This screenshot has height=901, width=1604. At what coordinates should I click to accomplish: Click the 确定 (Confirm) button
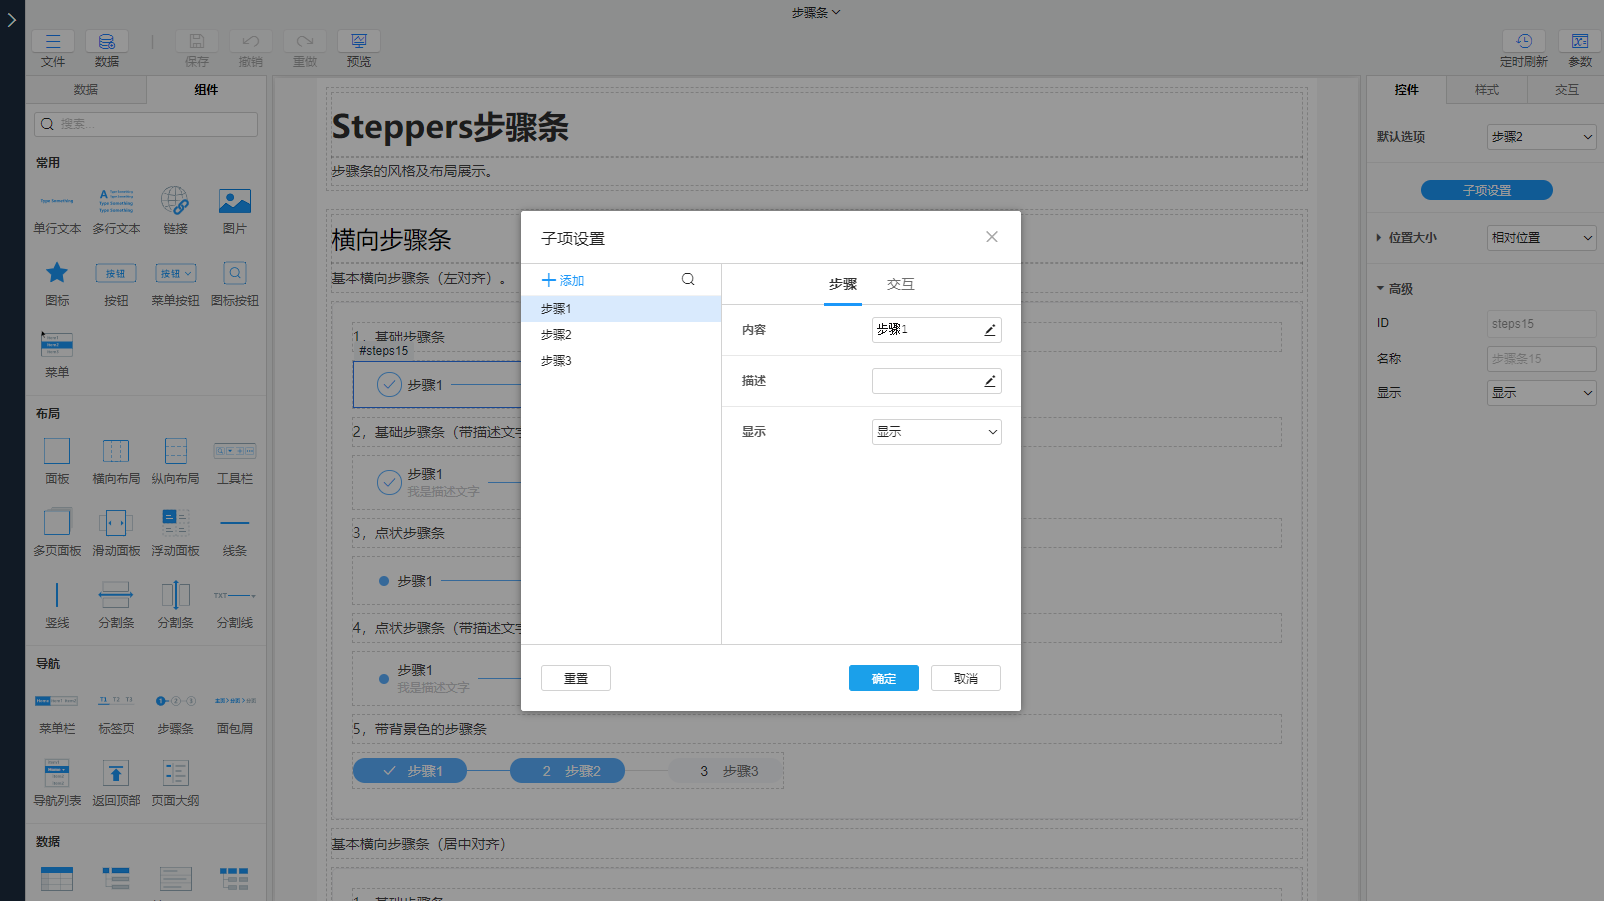pos(883,678)
